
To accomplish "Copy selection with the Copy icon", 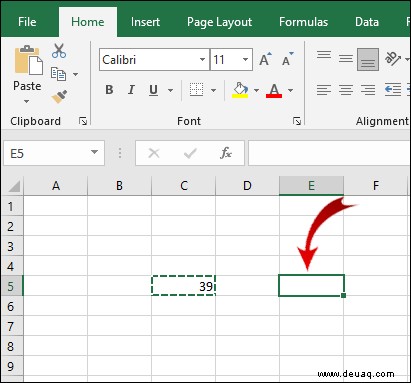I will tap(58, 74).
